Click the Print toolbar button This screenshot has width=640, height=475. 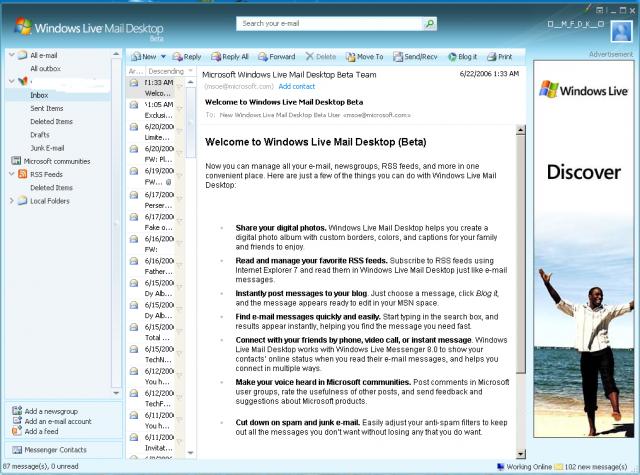pyautogui.click(x=500, y=57)
